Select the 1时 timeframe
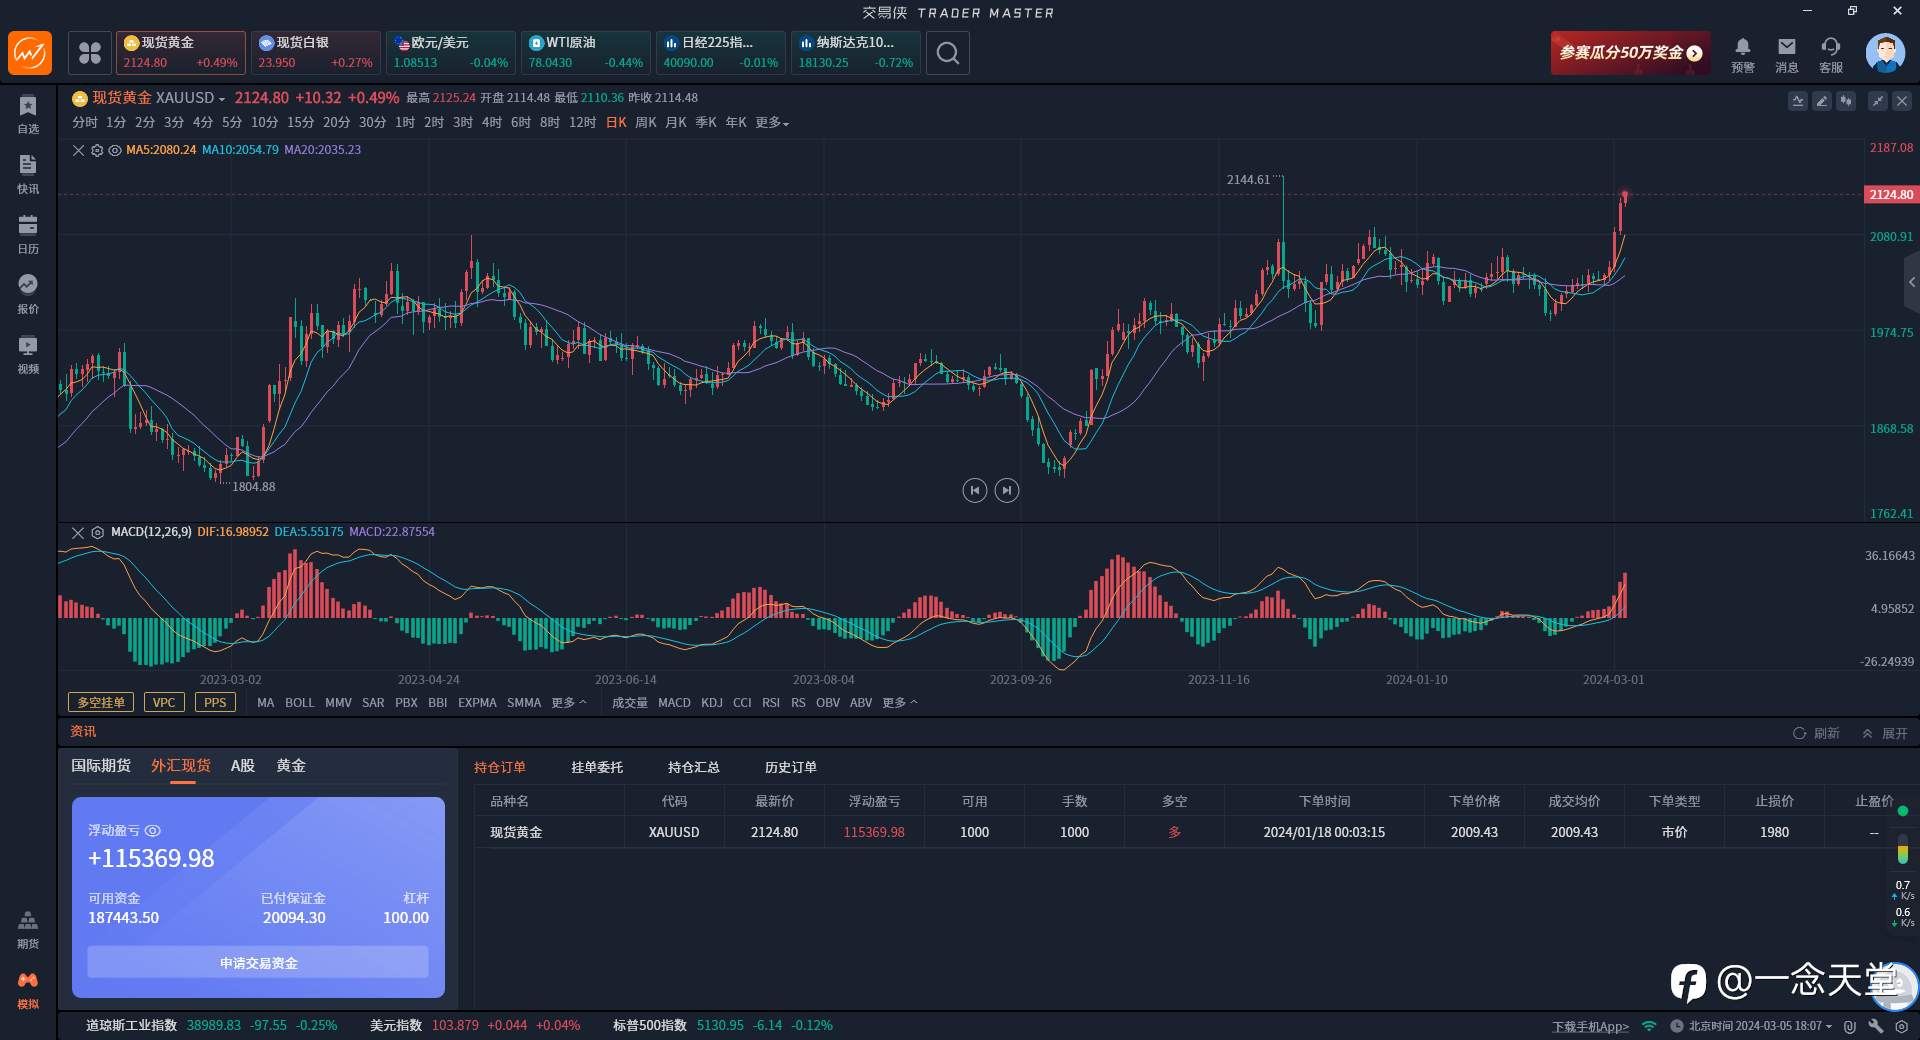The height and width of the screenshot is (1040, 1920). pos(405,123)
